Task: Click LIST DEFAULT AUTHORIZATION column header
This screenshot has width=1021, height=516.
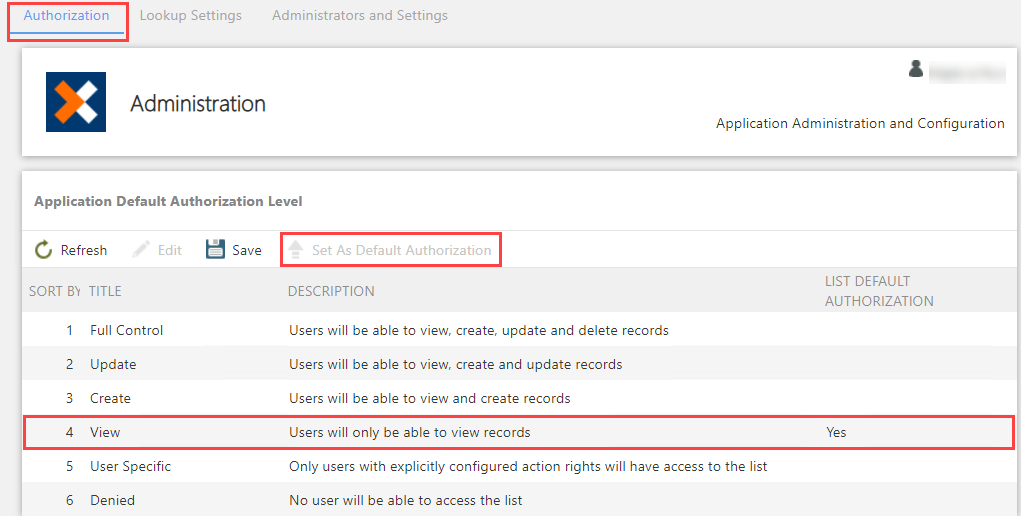Action: (879, 291)
